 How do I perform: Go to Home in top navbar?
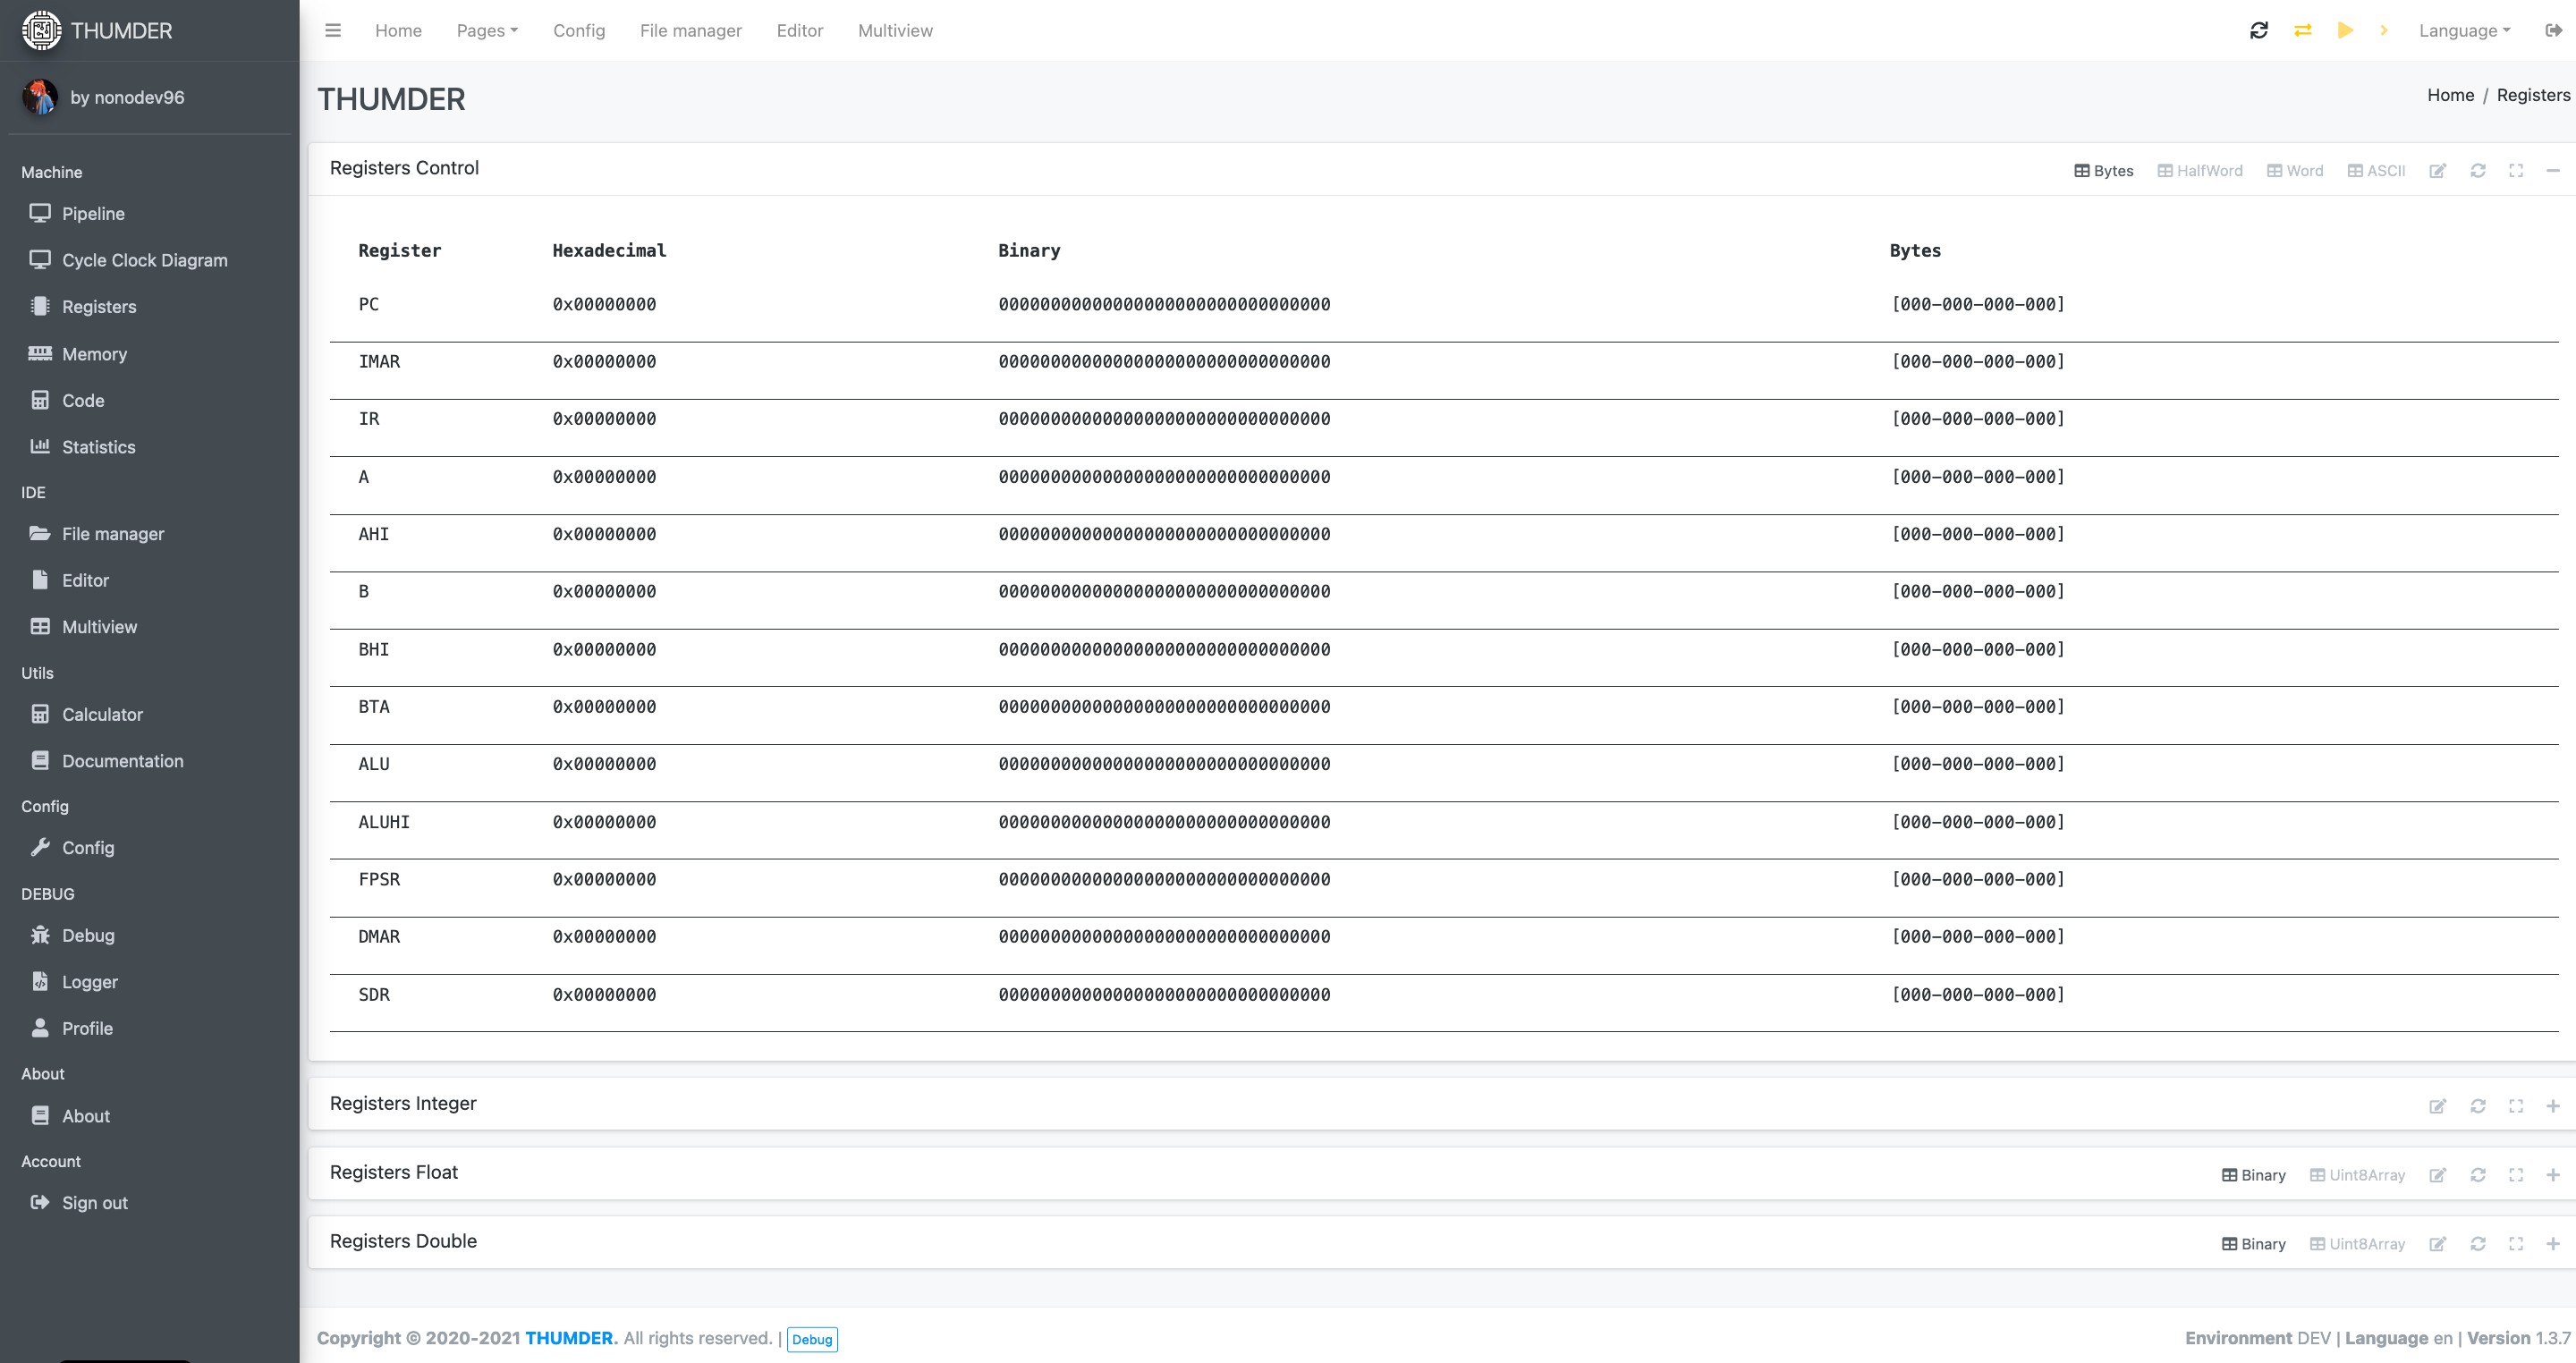pos(398,30)
